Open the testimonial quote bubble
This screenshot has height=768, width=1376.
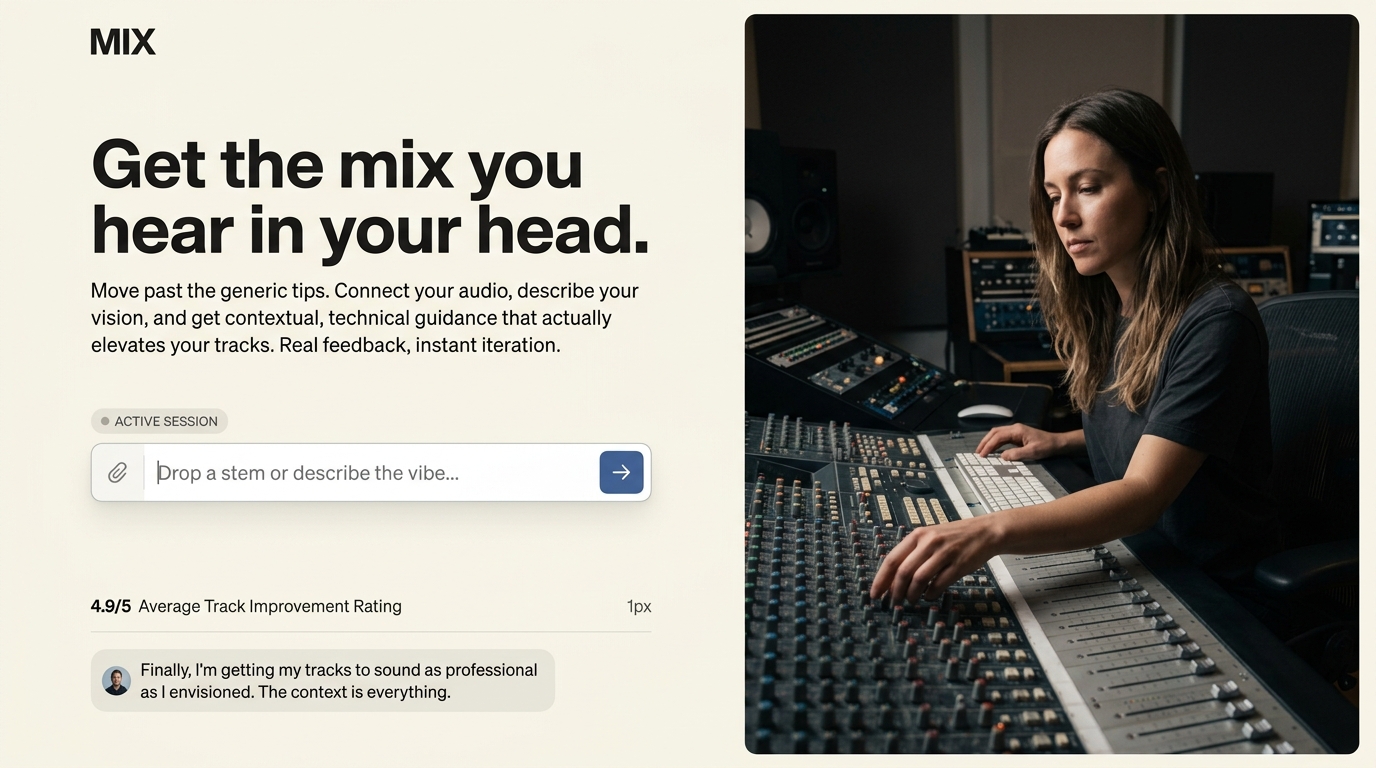click(x=338, y=681)
